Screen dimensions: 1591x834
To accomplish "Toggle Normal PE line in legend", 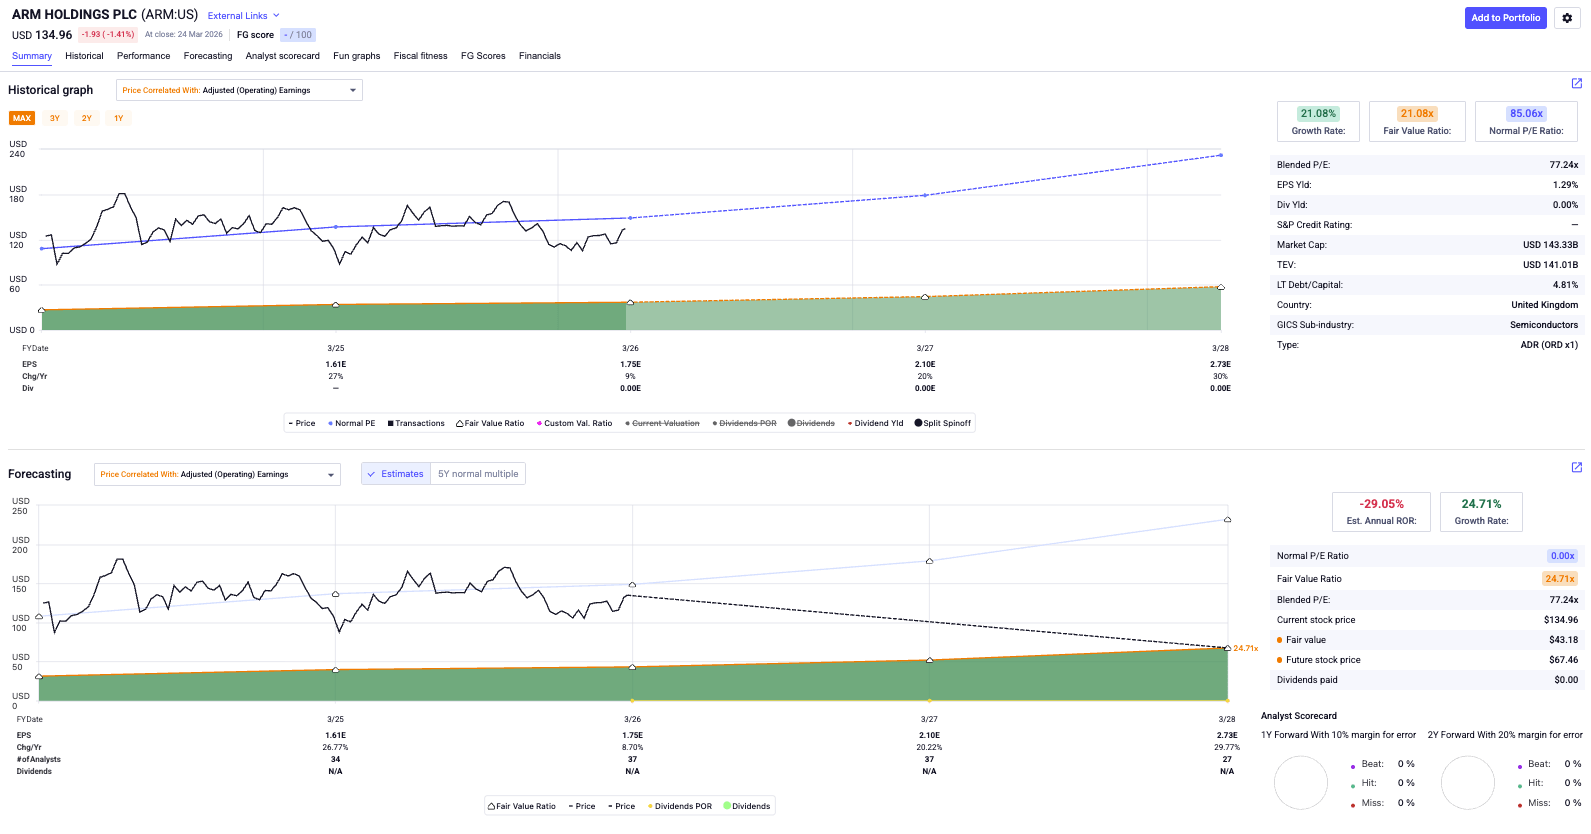I will click(352, 423).
